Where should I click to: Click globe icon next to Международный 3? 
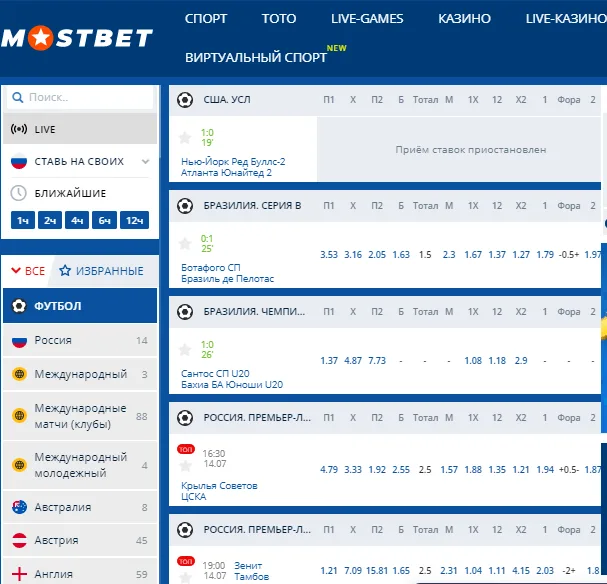tap(19, 374)
